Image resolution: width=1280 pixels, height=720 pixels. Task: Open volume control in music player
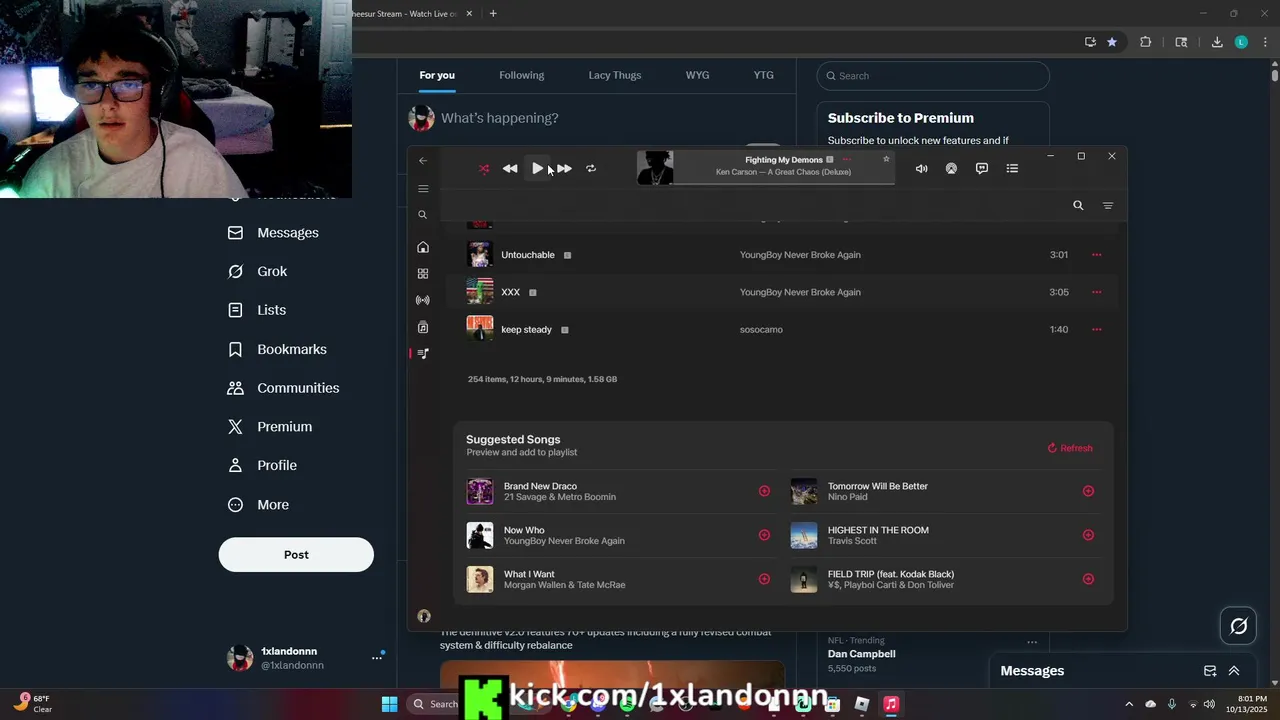[x=921, y=169]
